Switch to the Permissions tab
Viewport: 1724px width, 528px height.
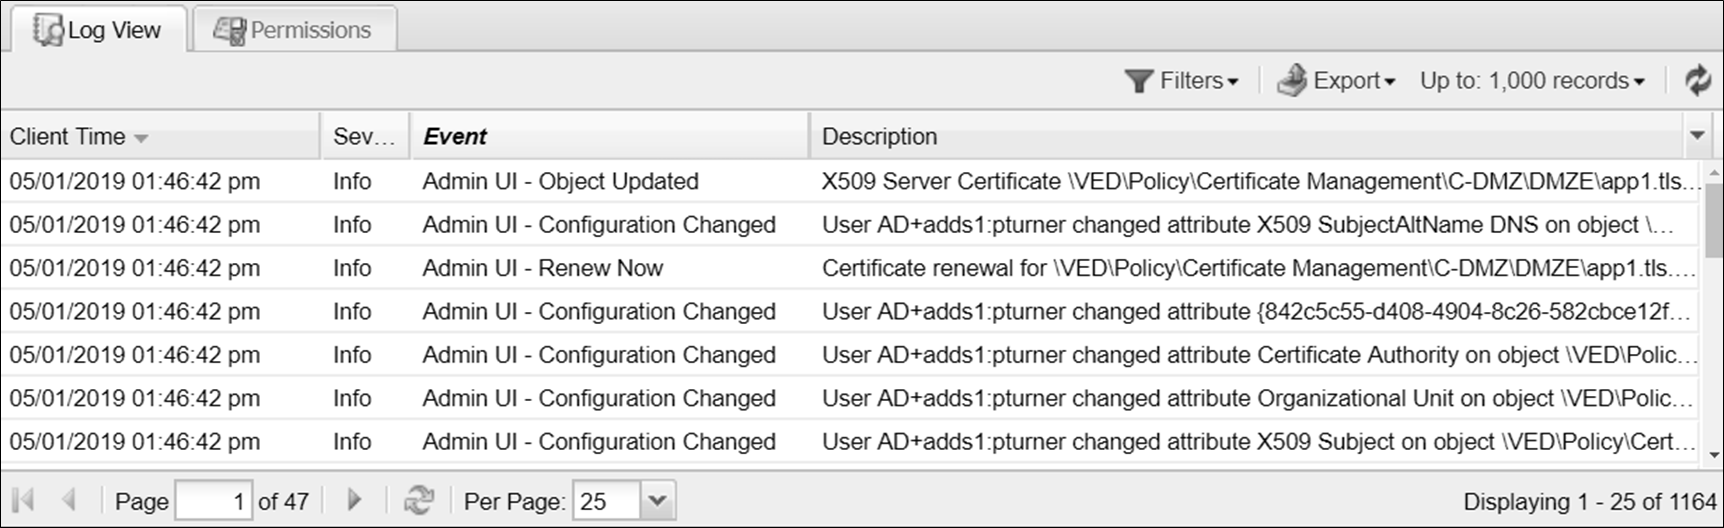click(x=294, y=30)
